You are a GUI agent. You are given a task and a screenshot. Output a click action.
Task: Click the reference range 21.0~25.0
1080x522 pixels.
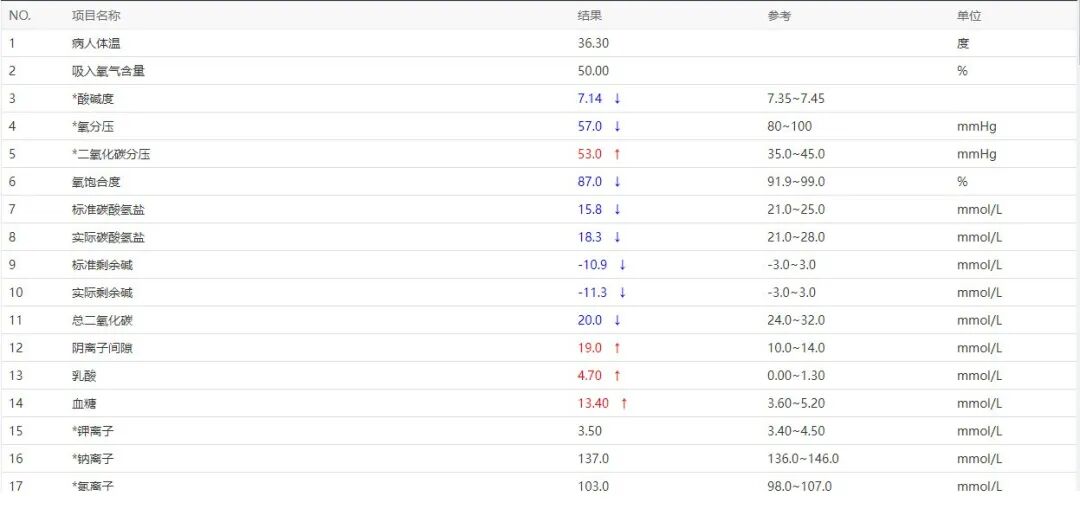click(796, 209)
